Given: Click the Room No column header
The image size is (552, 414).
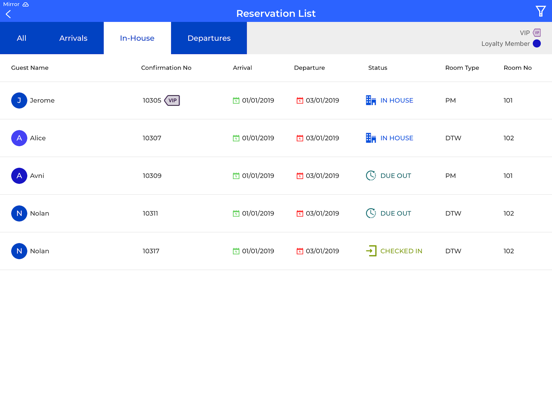Looking at the screenshot, I should 518,68.
